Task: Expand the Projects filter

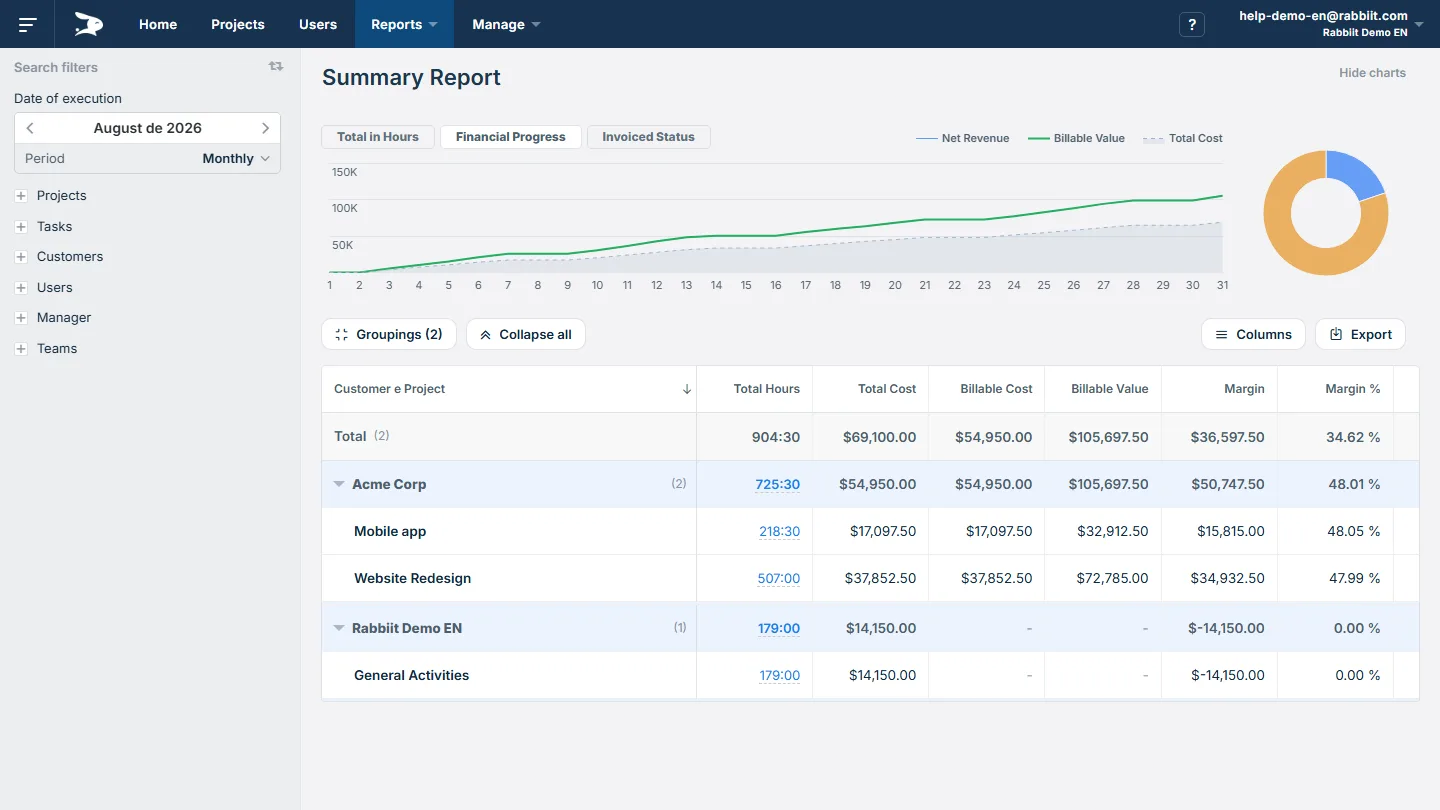Action: point(21,196)
